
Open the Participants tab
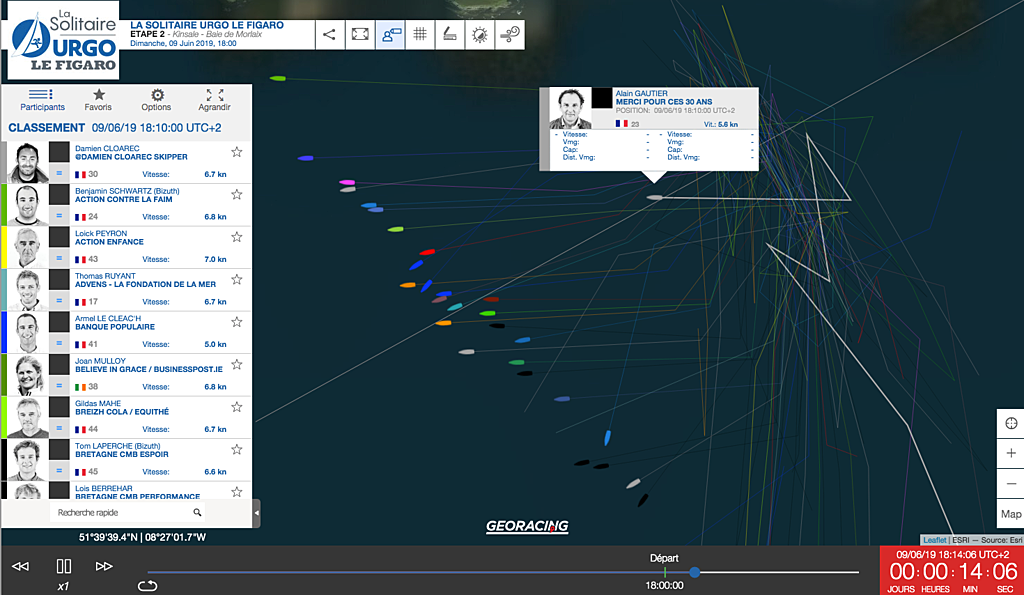[x=42, y=100]
